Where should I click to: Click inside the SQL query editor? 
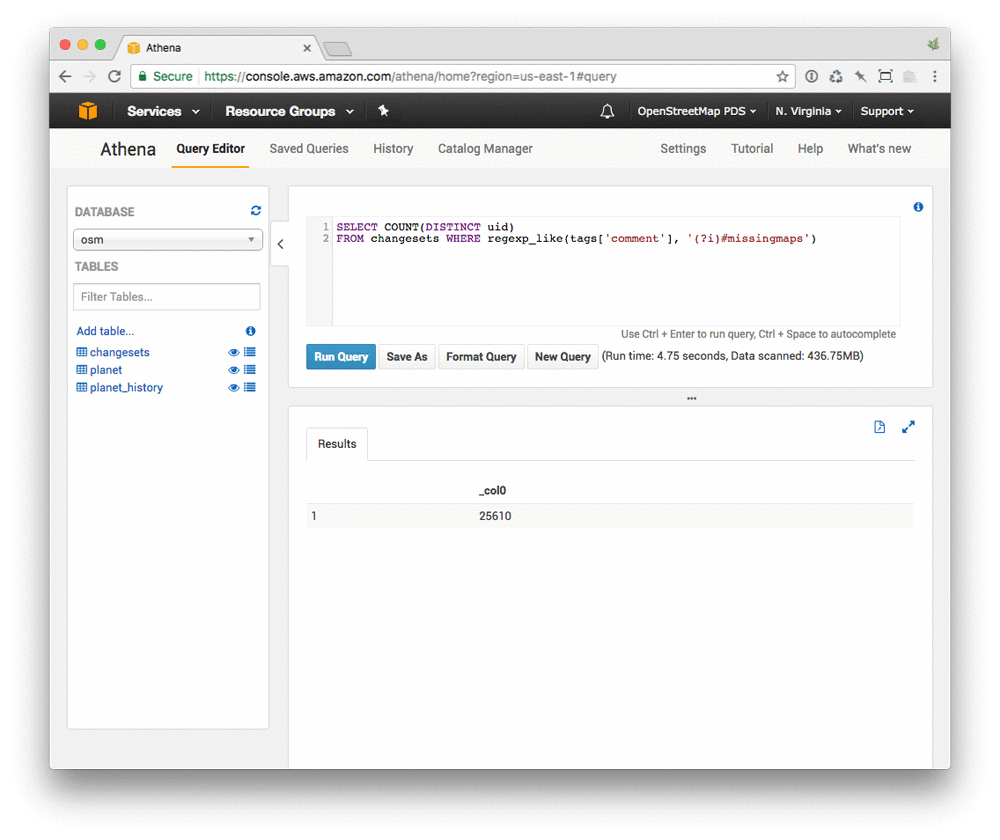pyautogui.click(x=615, y=271)
